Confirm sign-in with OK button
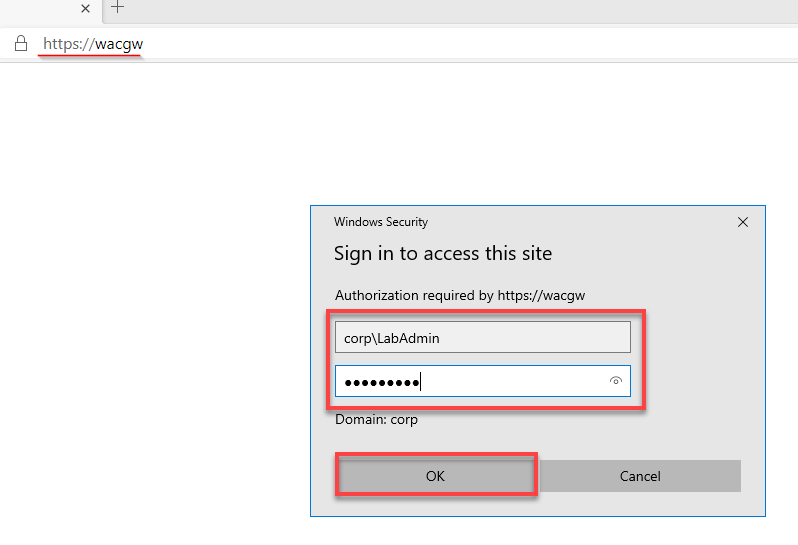The width and height of the screenshot is (798, 545). pos(436,476)
